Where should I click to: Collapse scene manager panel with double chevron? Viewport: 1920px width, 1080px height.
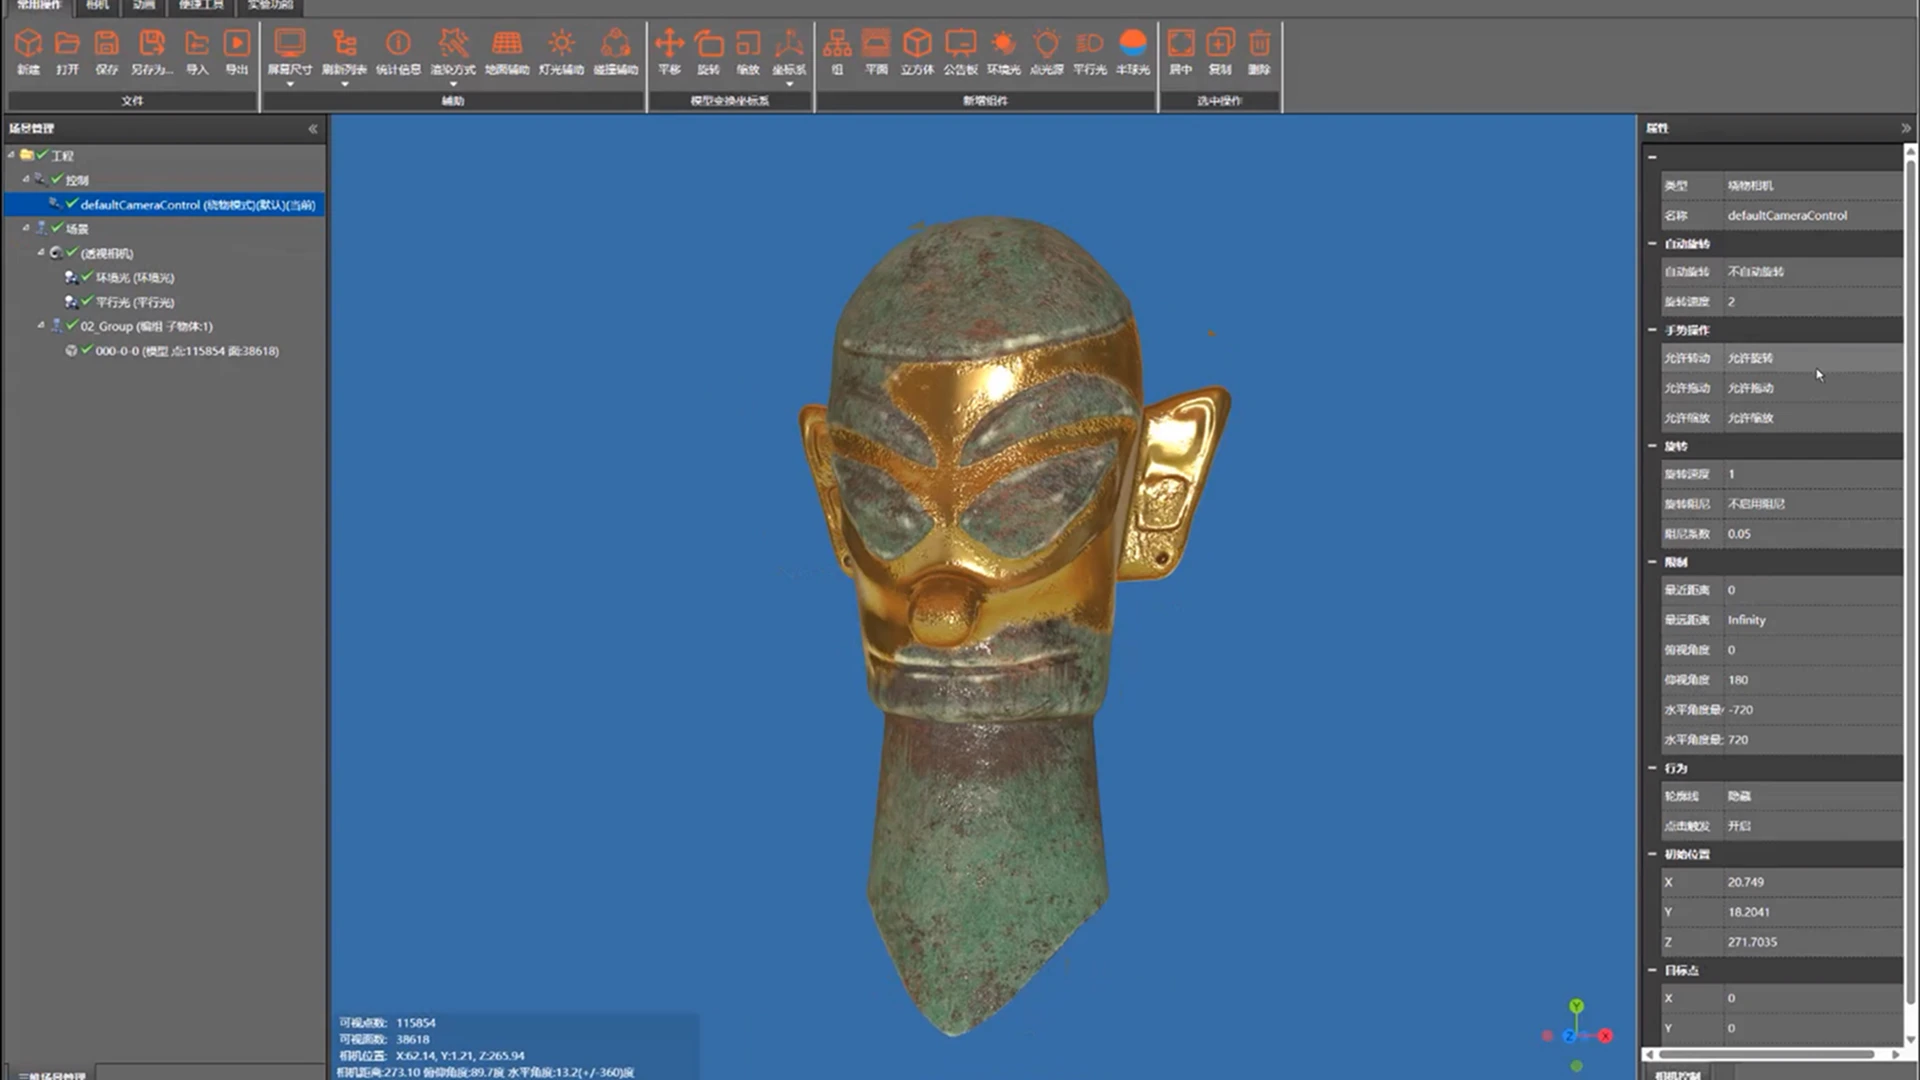point(313,128)
